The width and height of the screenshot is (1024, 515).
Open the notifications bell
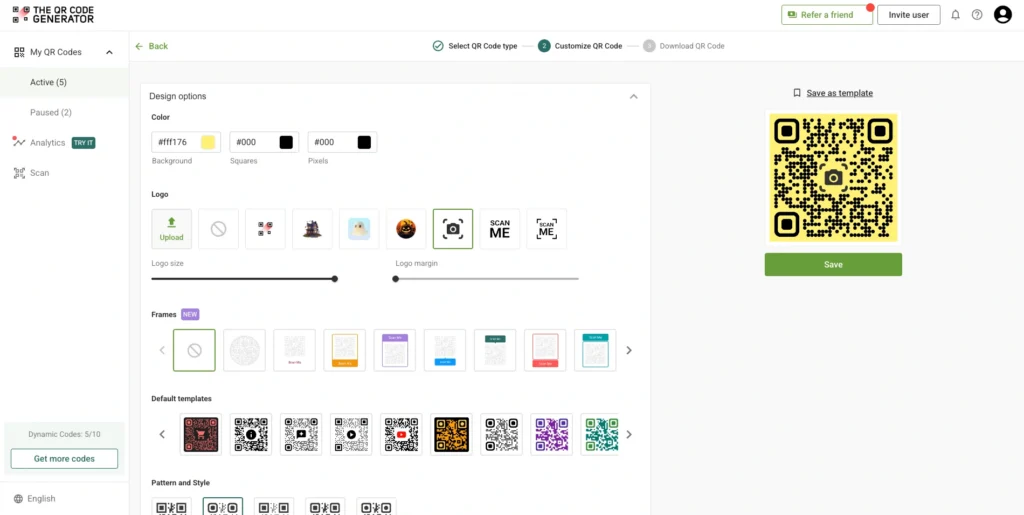[955, 14]
